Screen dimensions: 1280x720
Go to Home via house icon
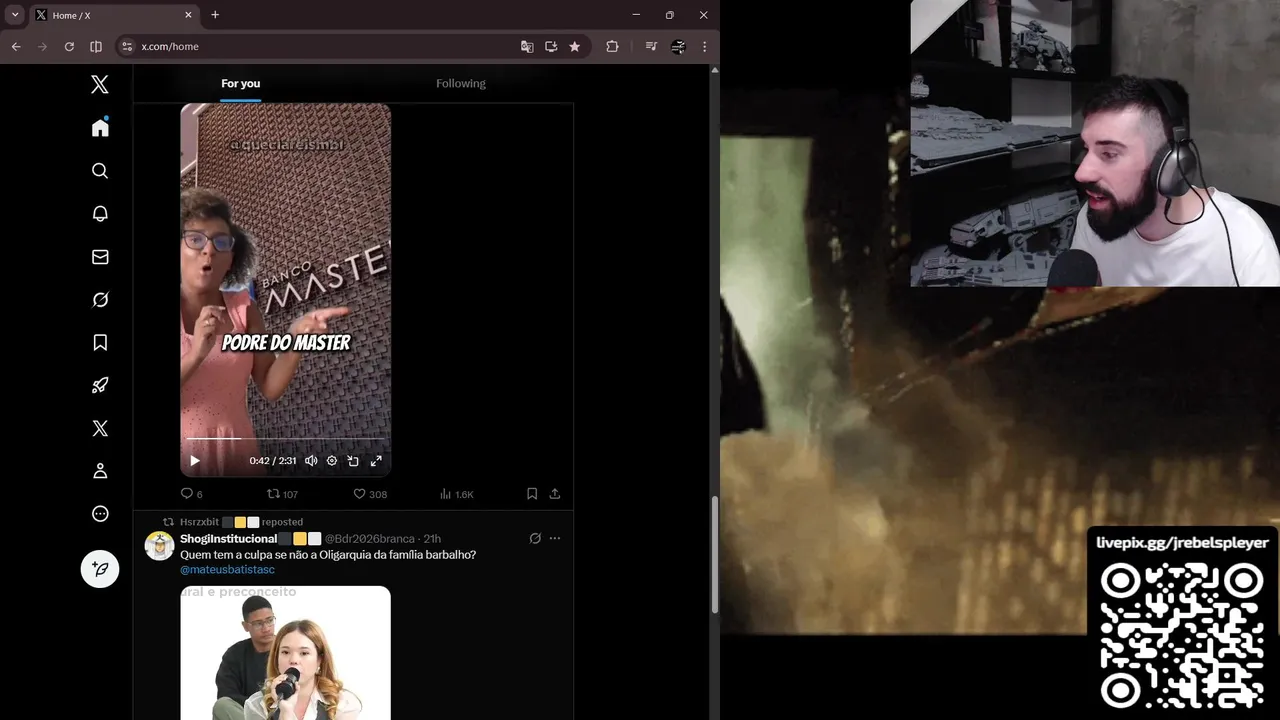click(x=100, y=128)
